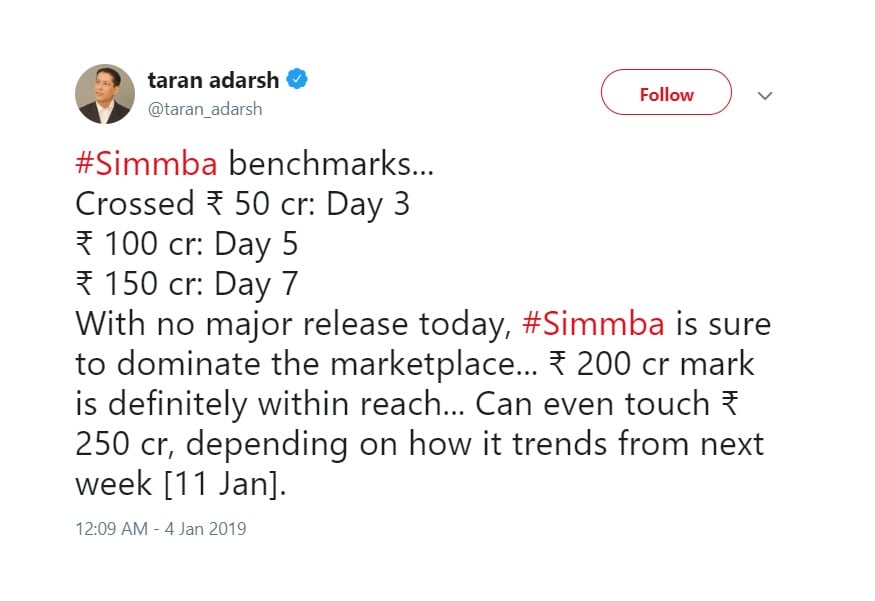Image resolution: width=875 pixels, height=601 pixels.
Task: Click the blue verified badge icon
Action: pyautogui.click(x=297, y=79)
